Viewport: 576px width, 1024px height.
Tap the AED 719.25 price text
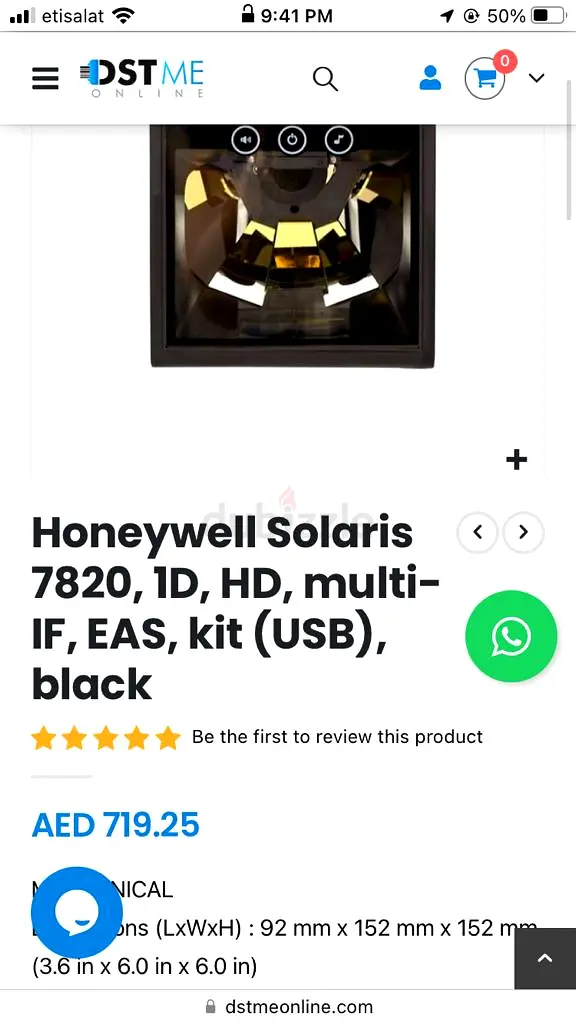(116, 825)
